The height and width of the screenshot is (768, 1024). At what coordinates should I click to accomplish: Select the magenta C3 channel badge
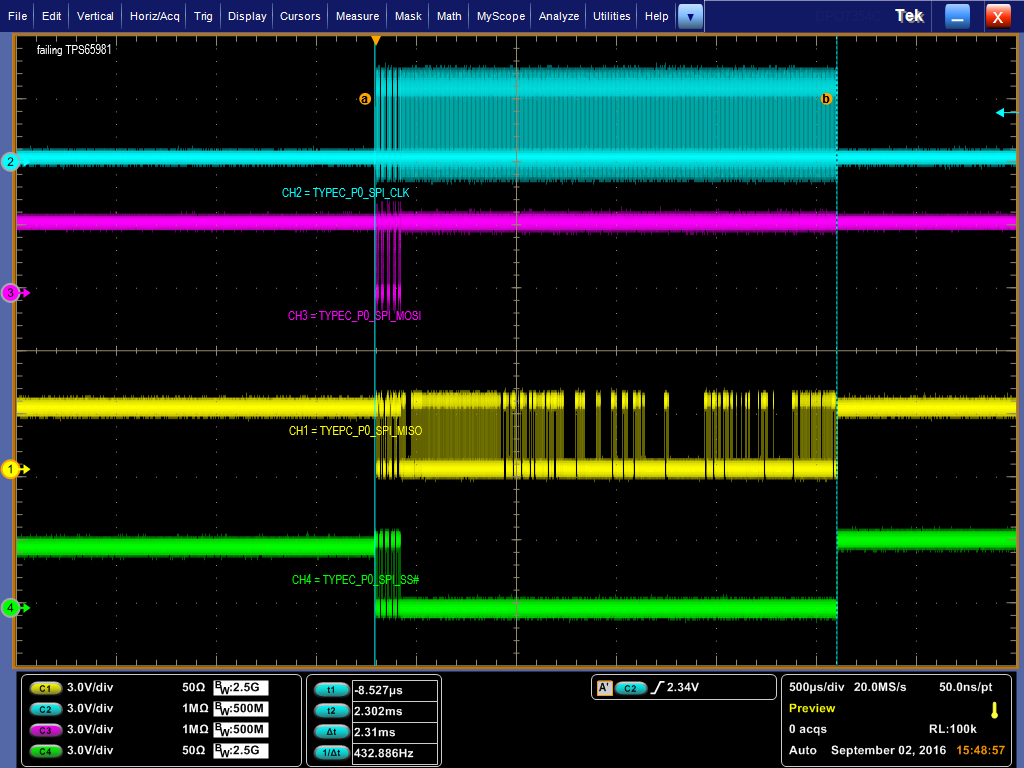pos(44,730)
